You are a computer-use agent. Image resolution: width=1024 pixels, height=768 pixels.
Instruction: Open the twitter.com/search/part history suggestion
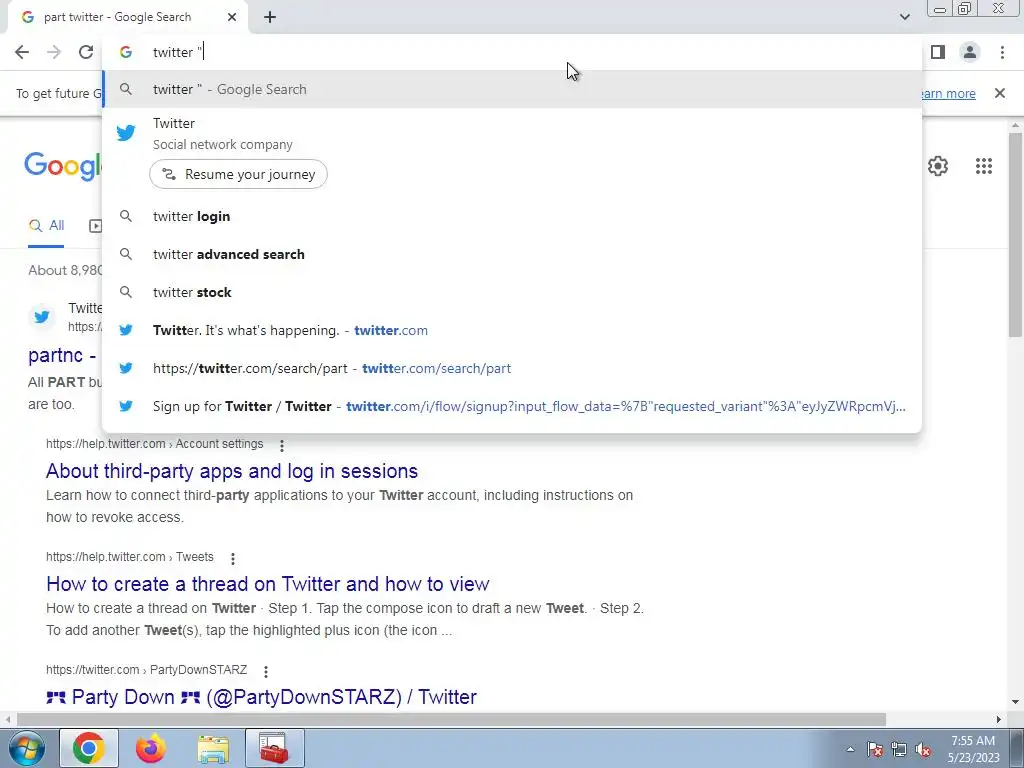512,368
